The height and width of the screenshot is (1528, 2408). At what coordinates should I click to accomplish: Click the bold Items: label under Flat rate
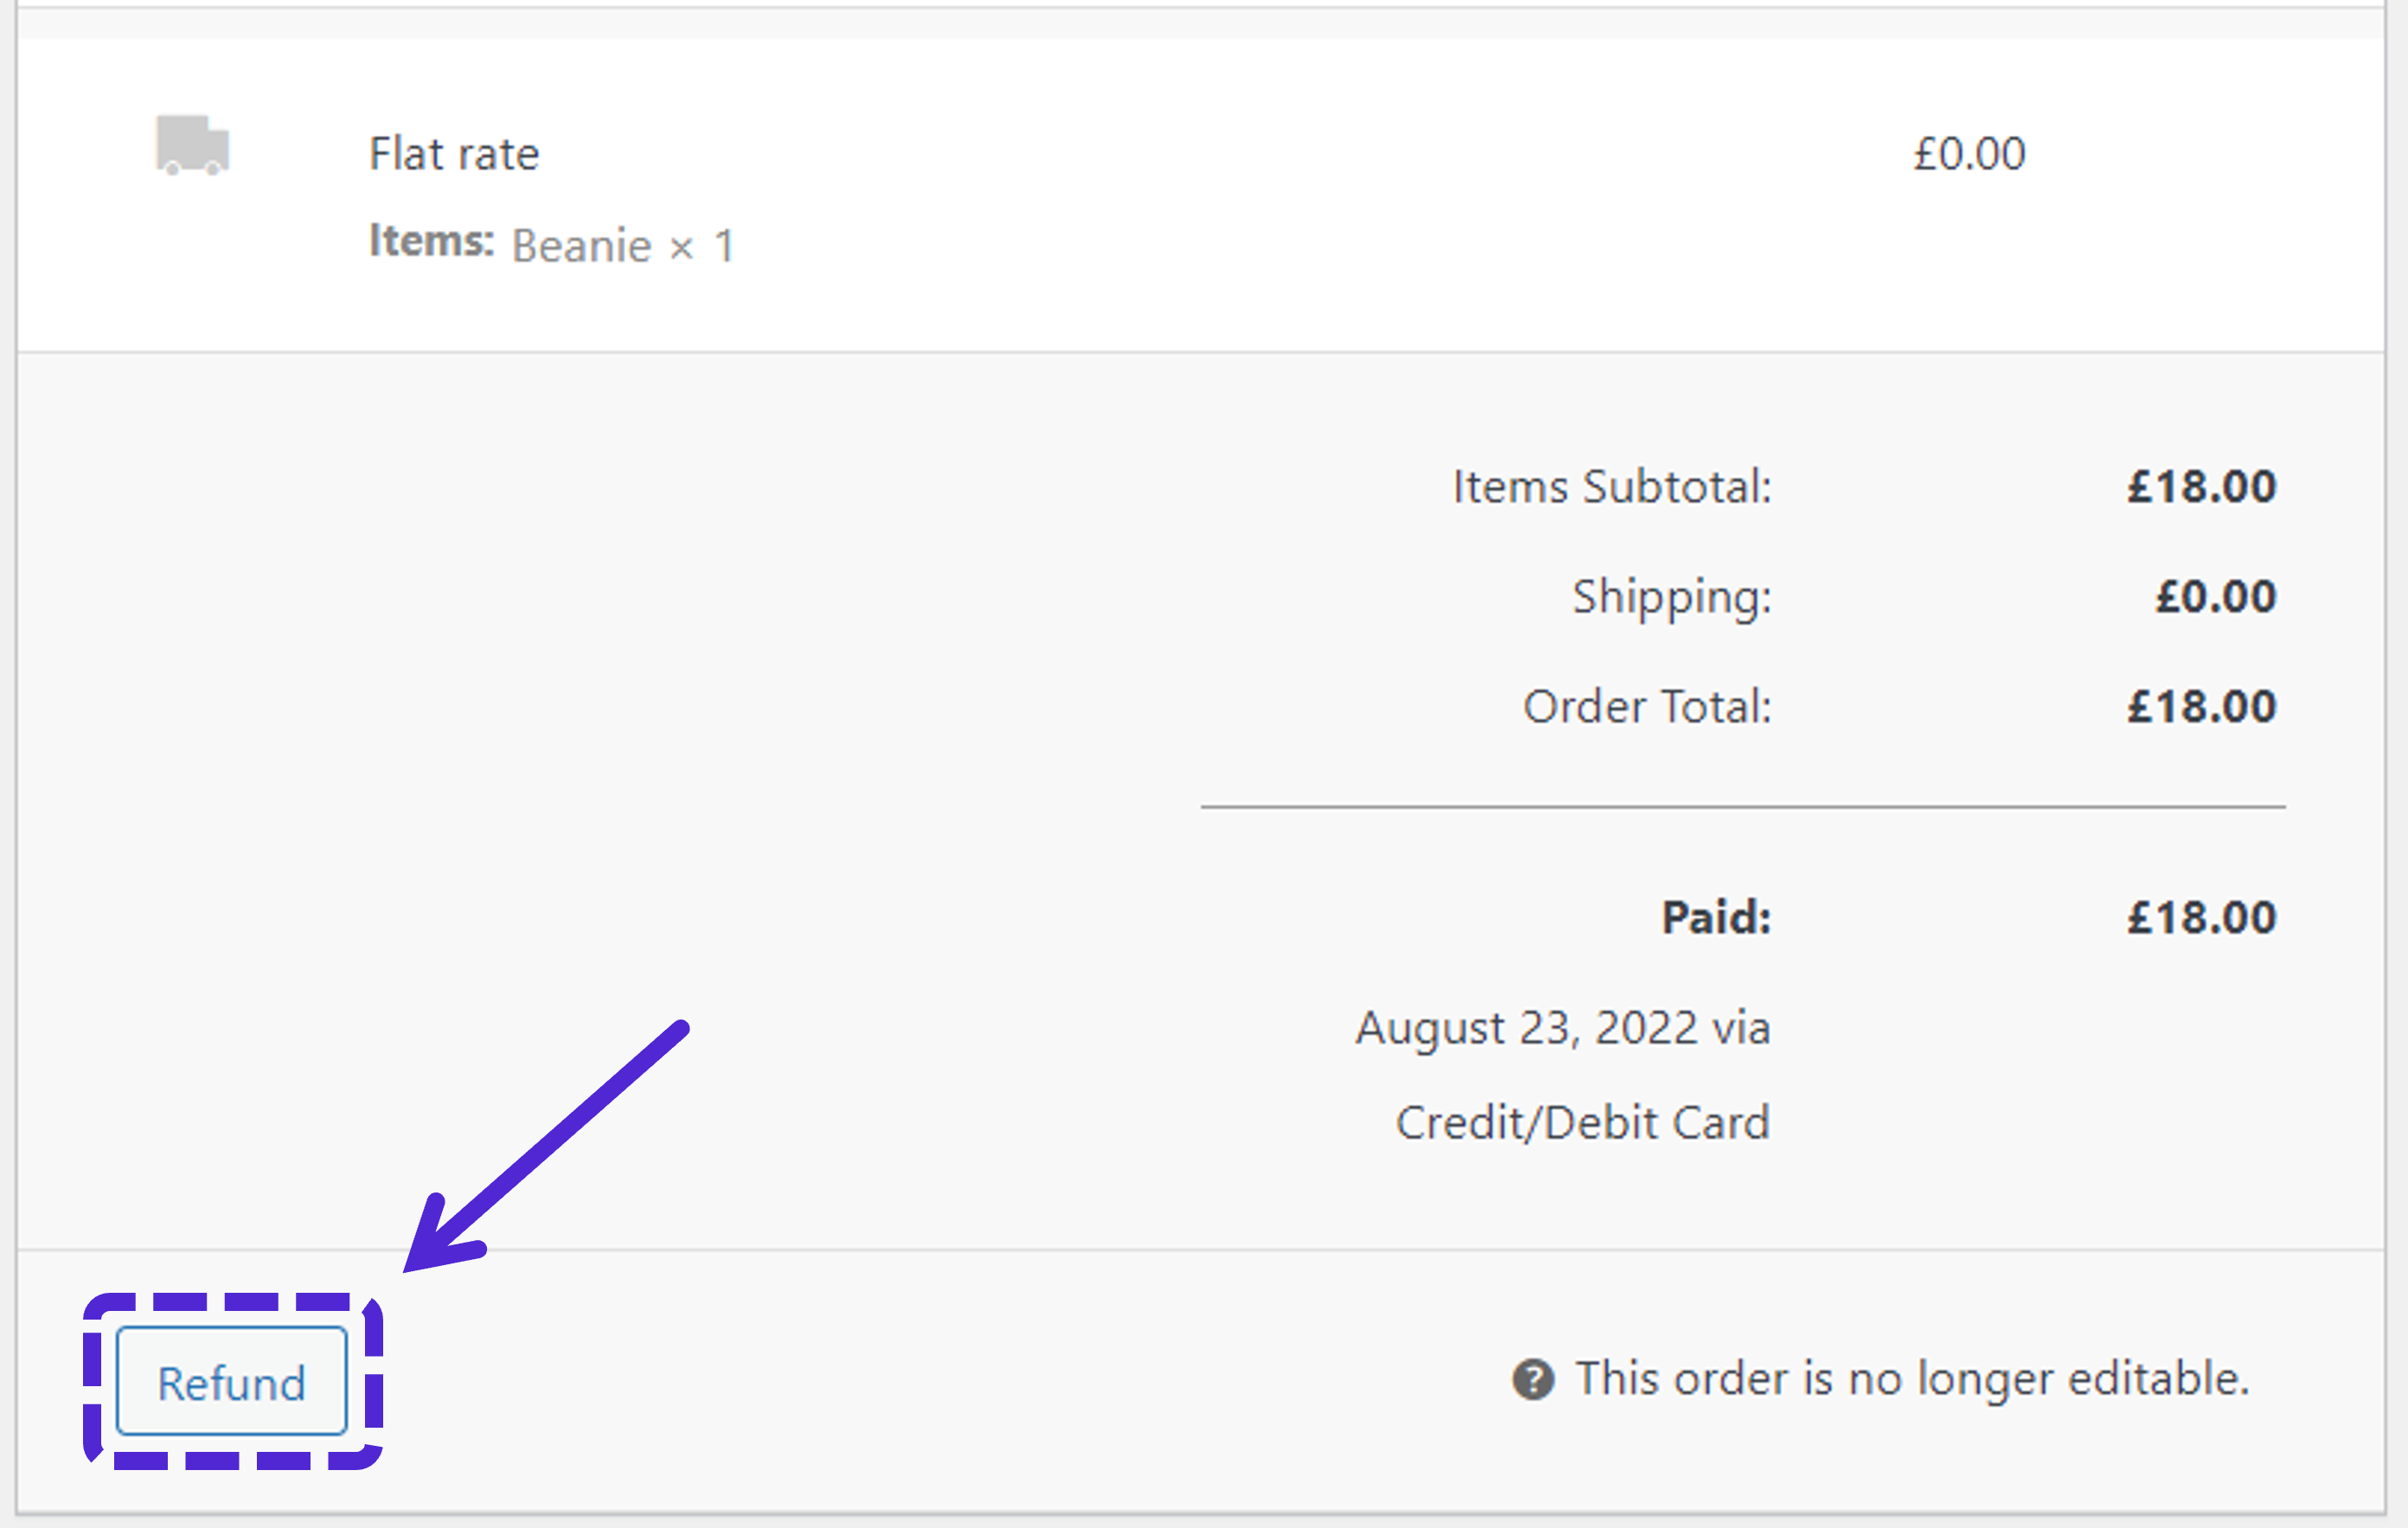tap(431, 242)
